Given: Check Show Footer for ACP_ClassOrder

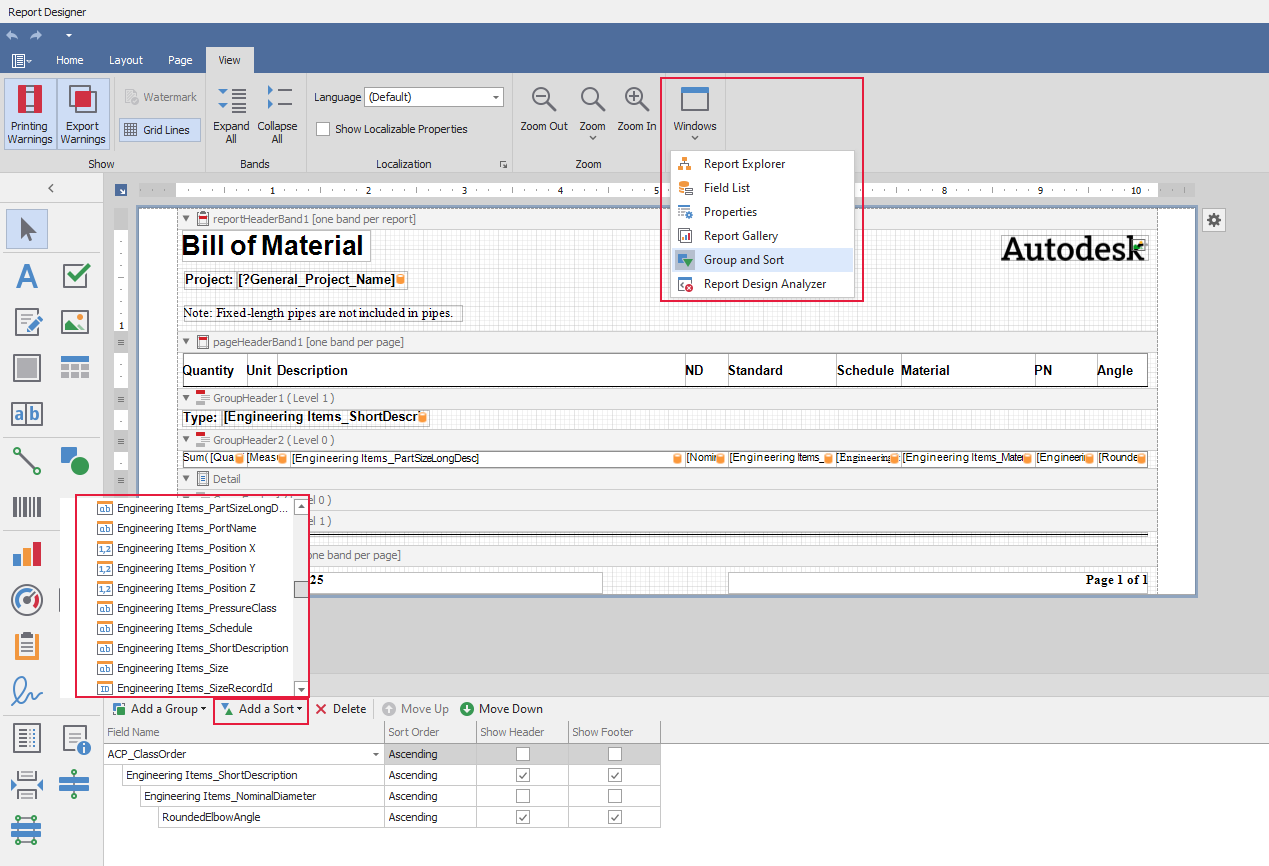Looking at the screenshot, I should click(615, 754).
